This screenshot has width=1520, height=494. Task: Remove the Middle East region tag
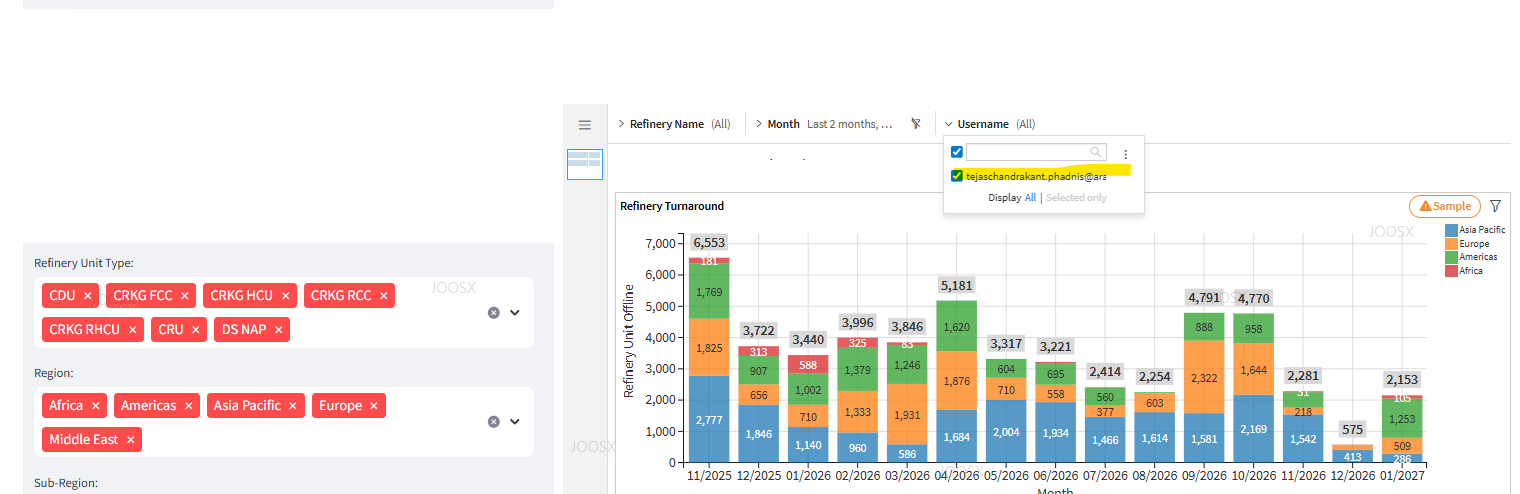click(131, 439)
